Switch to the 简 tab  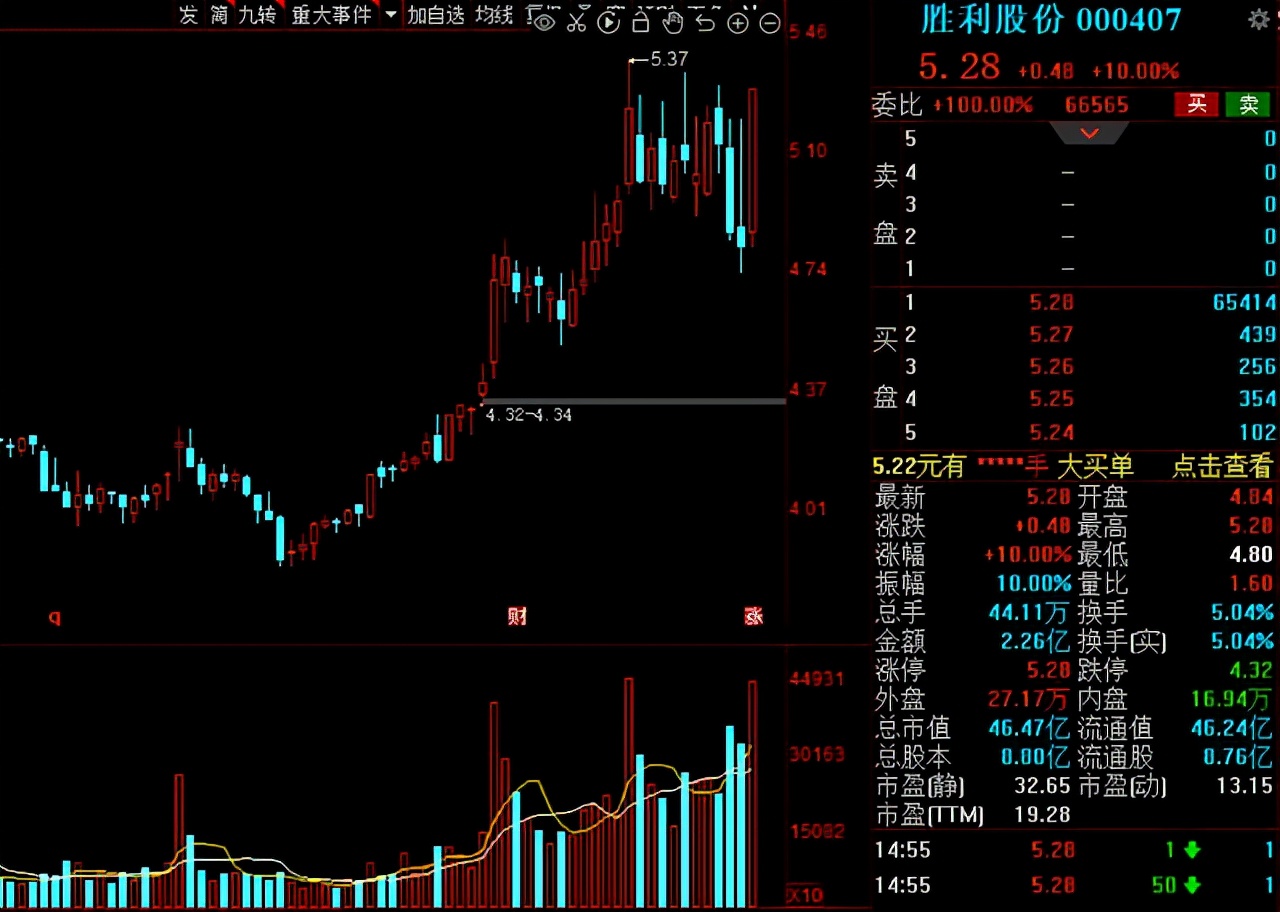[219, 16]
